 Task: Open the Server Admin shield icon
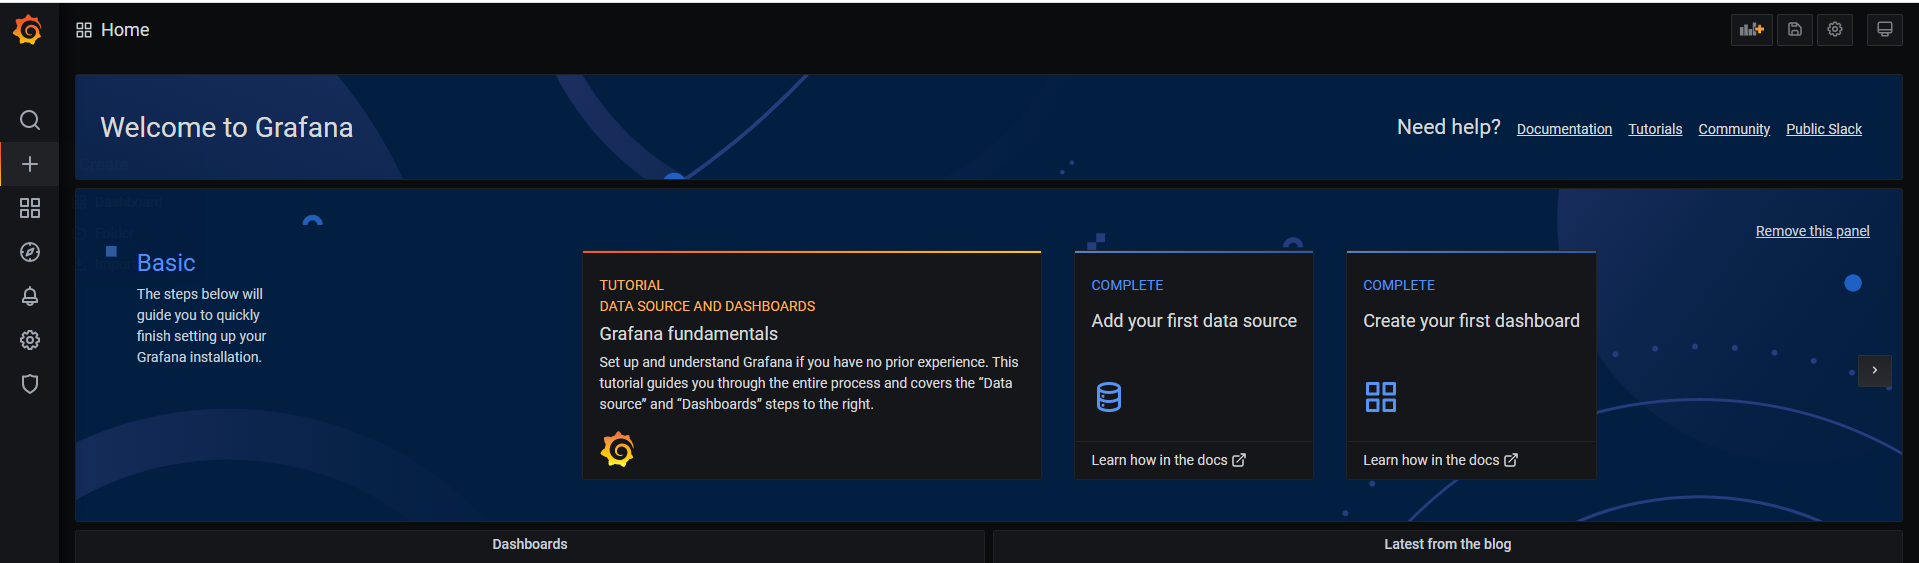point(30,384)
